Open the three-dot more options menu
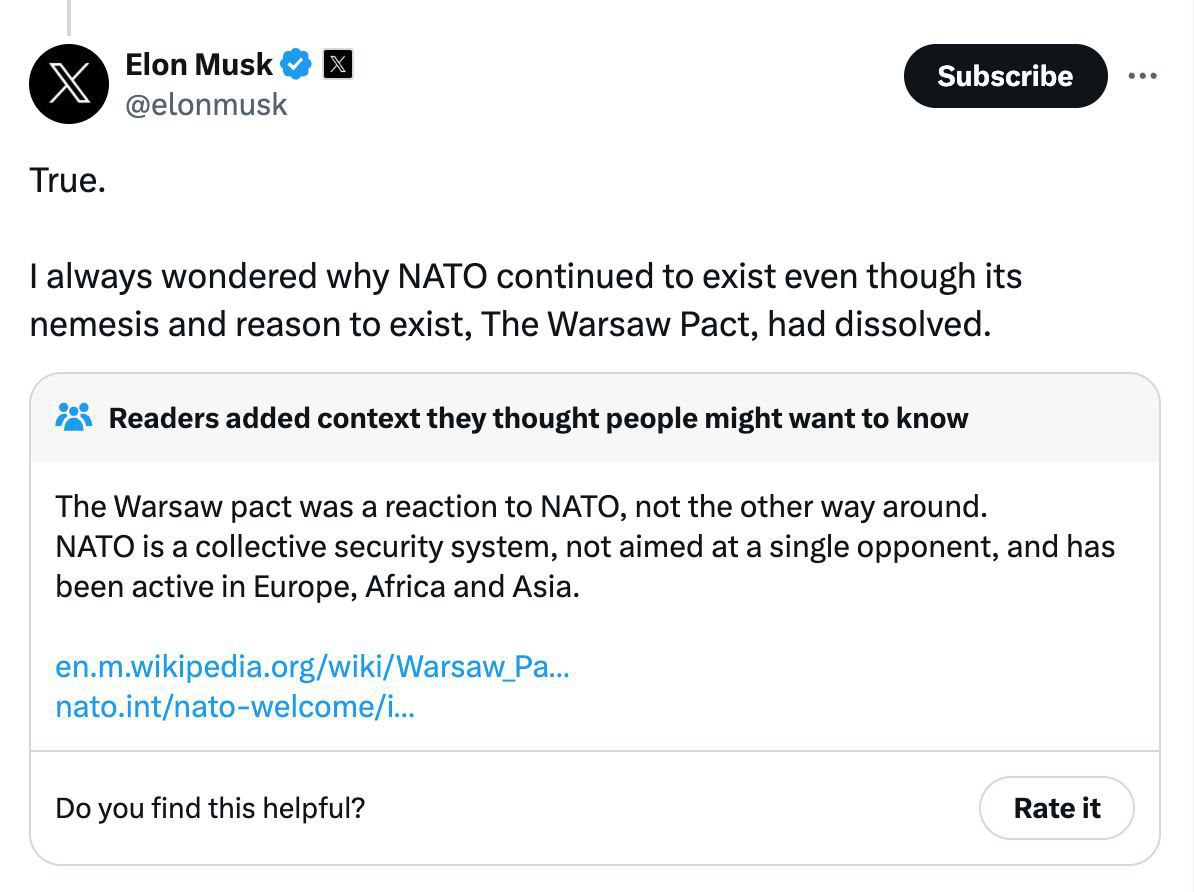Image resolution: width=1194 pixels, height=892 pixels. pos(1144,76)
